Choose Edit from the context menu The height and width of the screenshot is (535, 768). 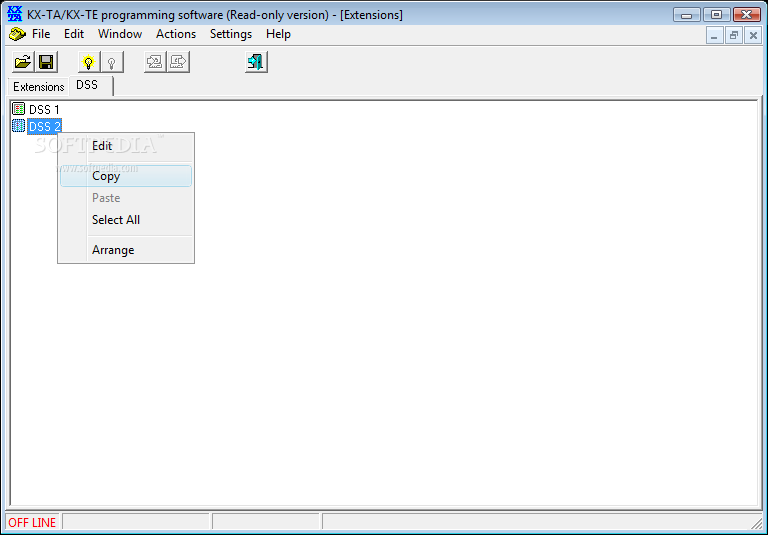tap(126, 146)
